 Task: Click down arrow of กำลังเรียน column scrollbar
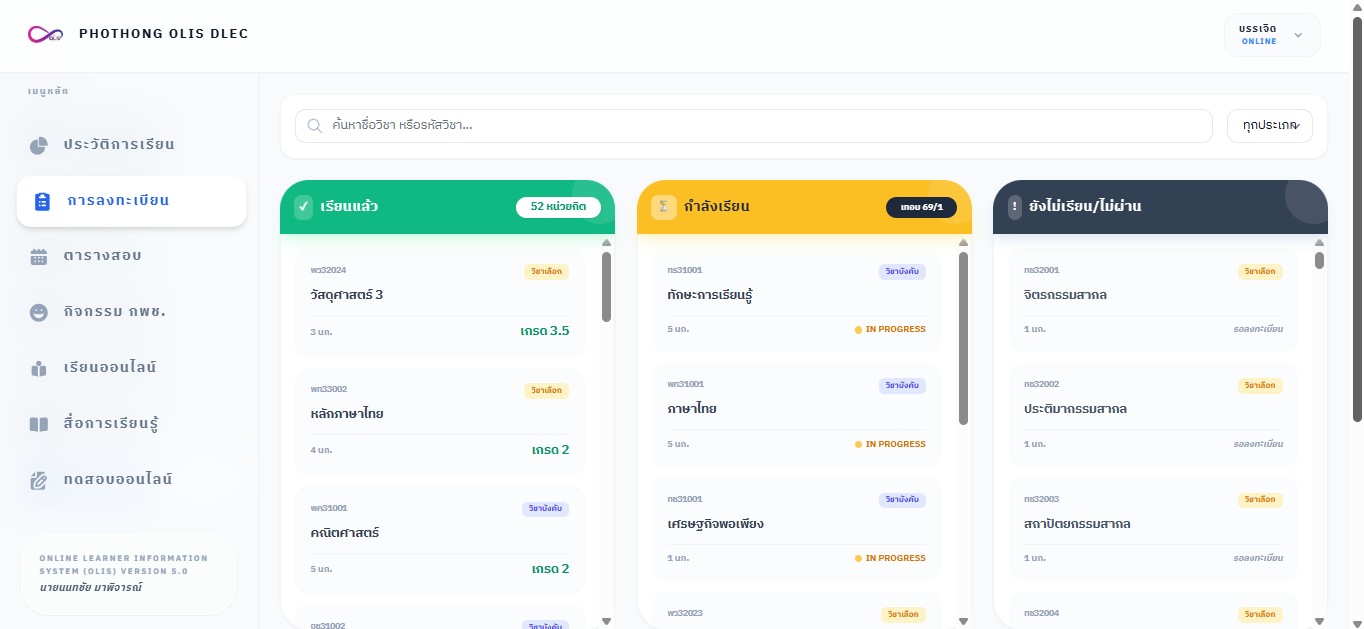[x=963, y=621]
